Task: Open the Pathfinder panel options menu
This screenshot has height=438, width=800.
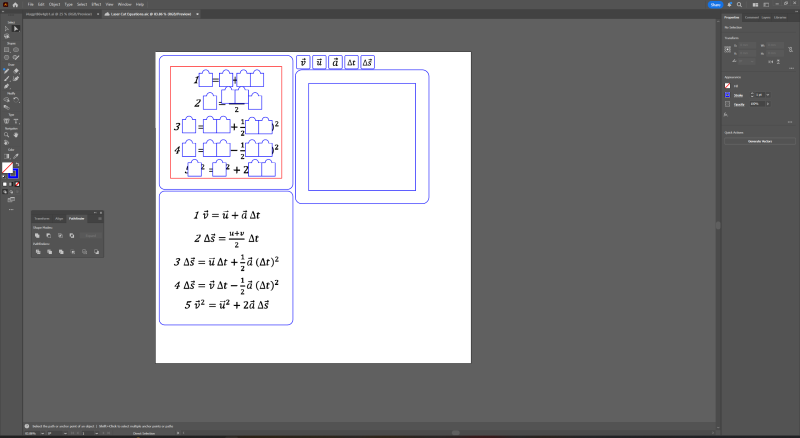Action: tap(102, 217)
